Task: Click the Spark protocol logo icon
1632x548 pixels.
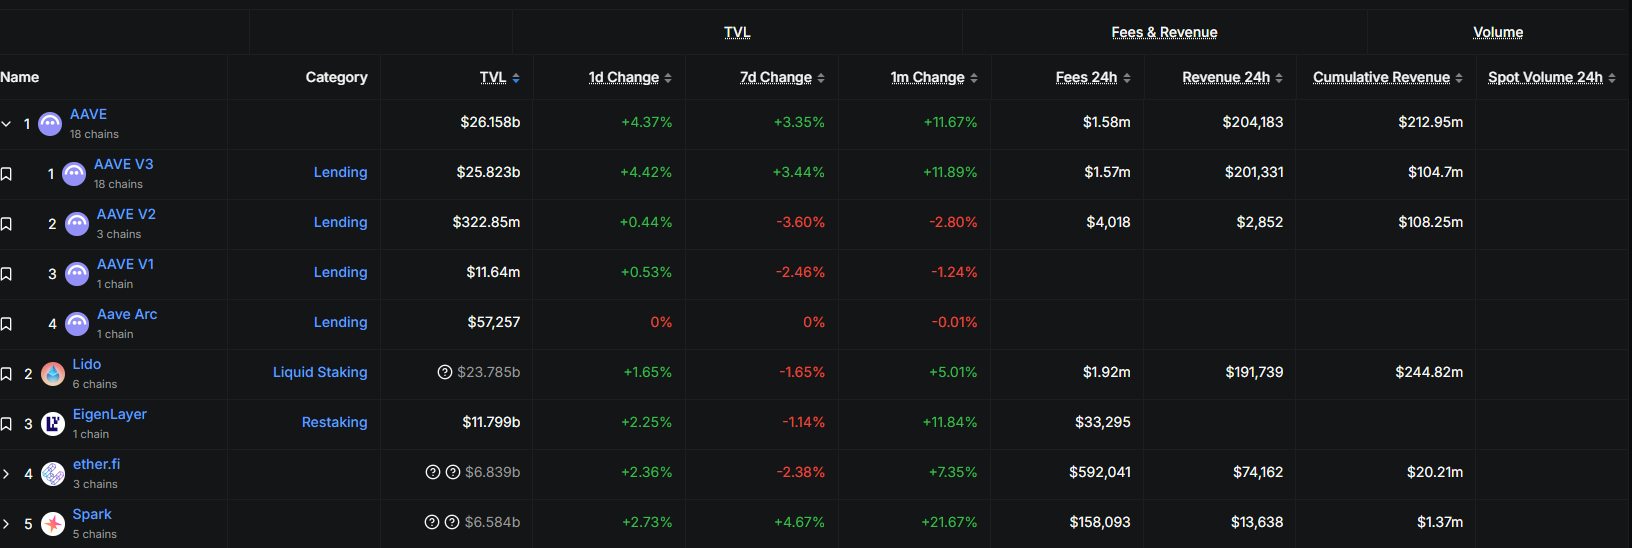Action: pyautogui.click(x=53, y=523)
